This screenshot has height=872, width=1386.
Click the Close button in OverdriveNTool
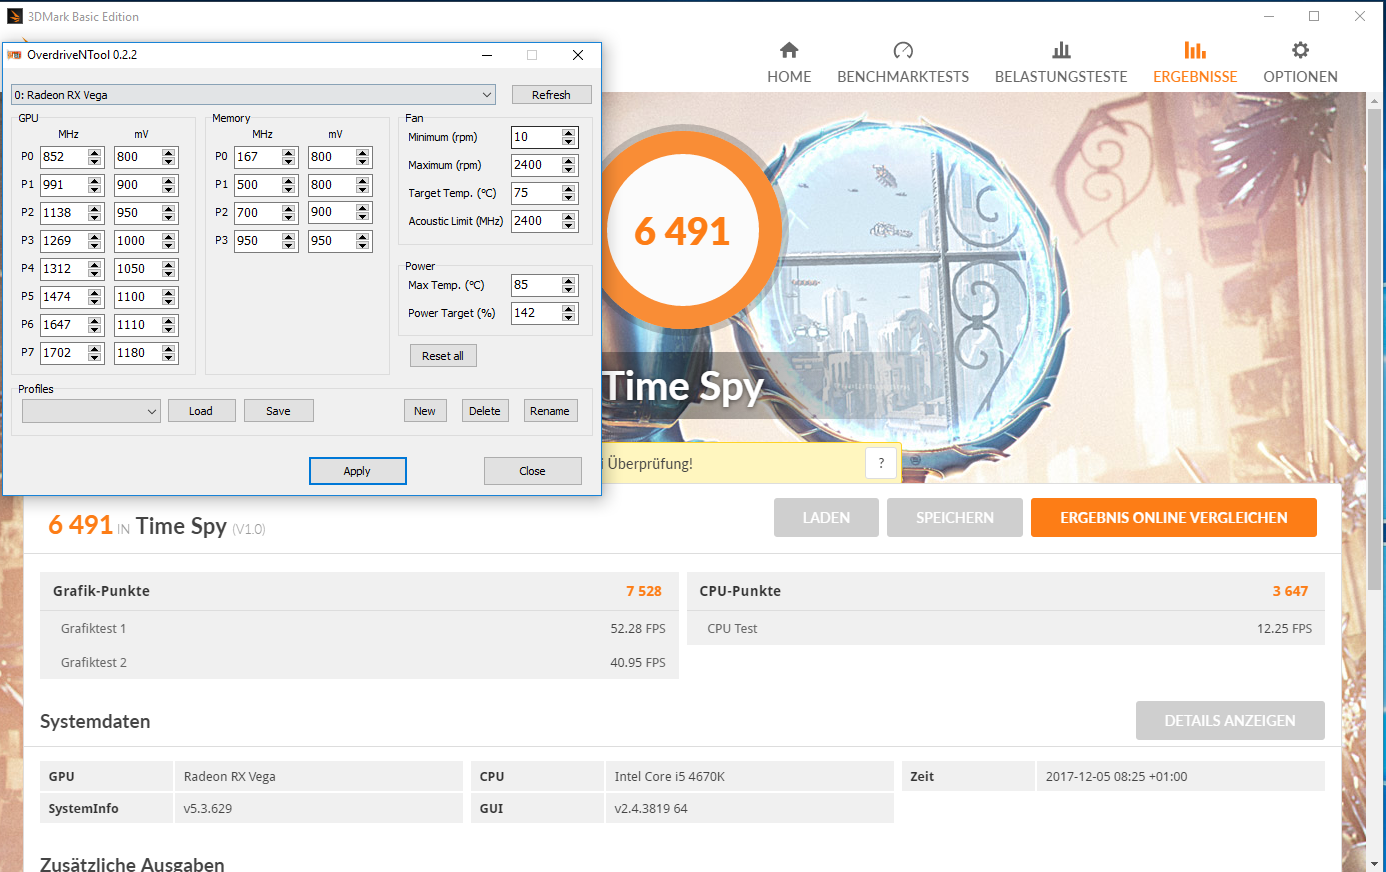point(532,471)
